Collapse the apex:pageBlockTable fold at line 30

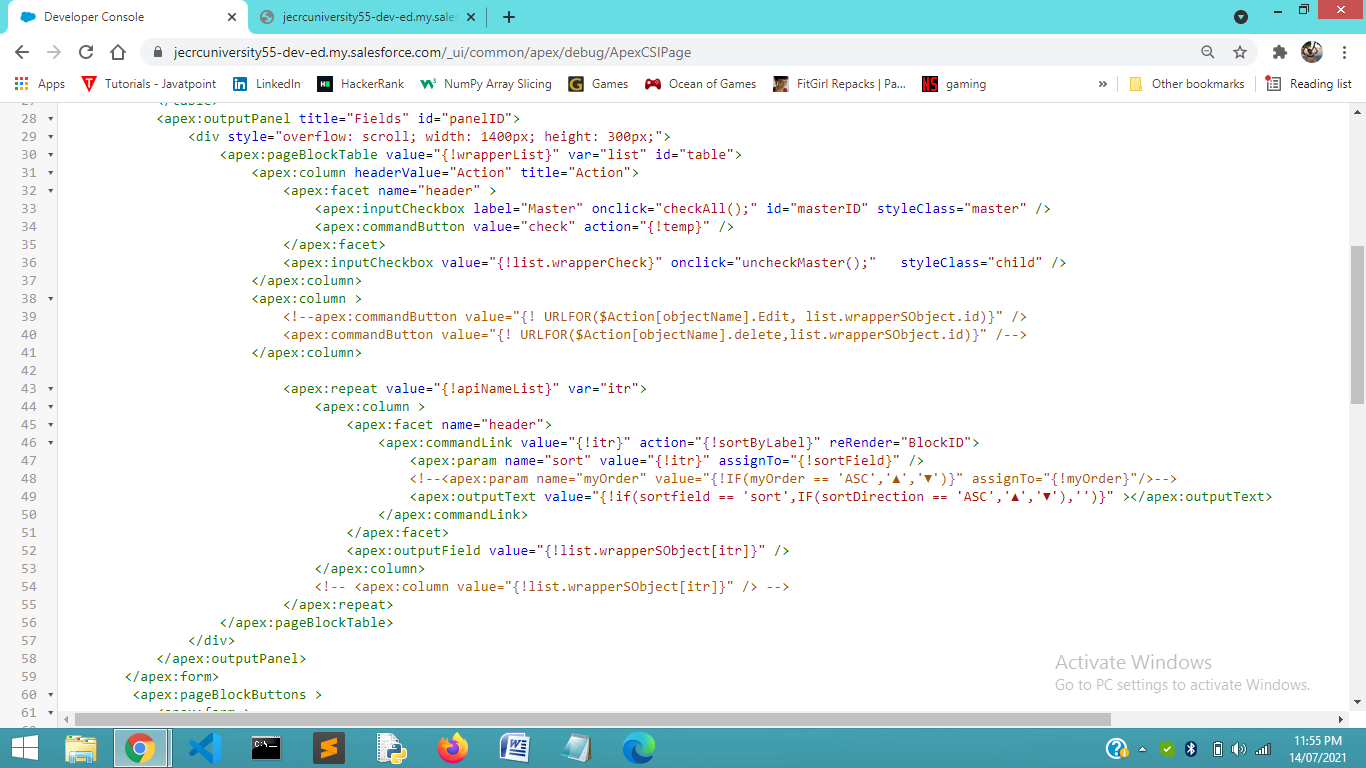[52, 154]
